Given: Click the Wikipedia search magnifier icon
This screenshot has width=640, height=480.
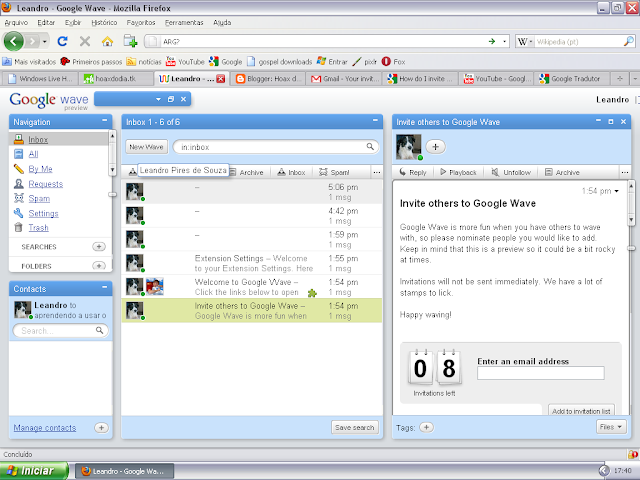Looking at the screenshot, I should click(629, 41).
